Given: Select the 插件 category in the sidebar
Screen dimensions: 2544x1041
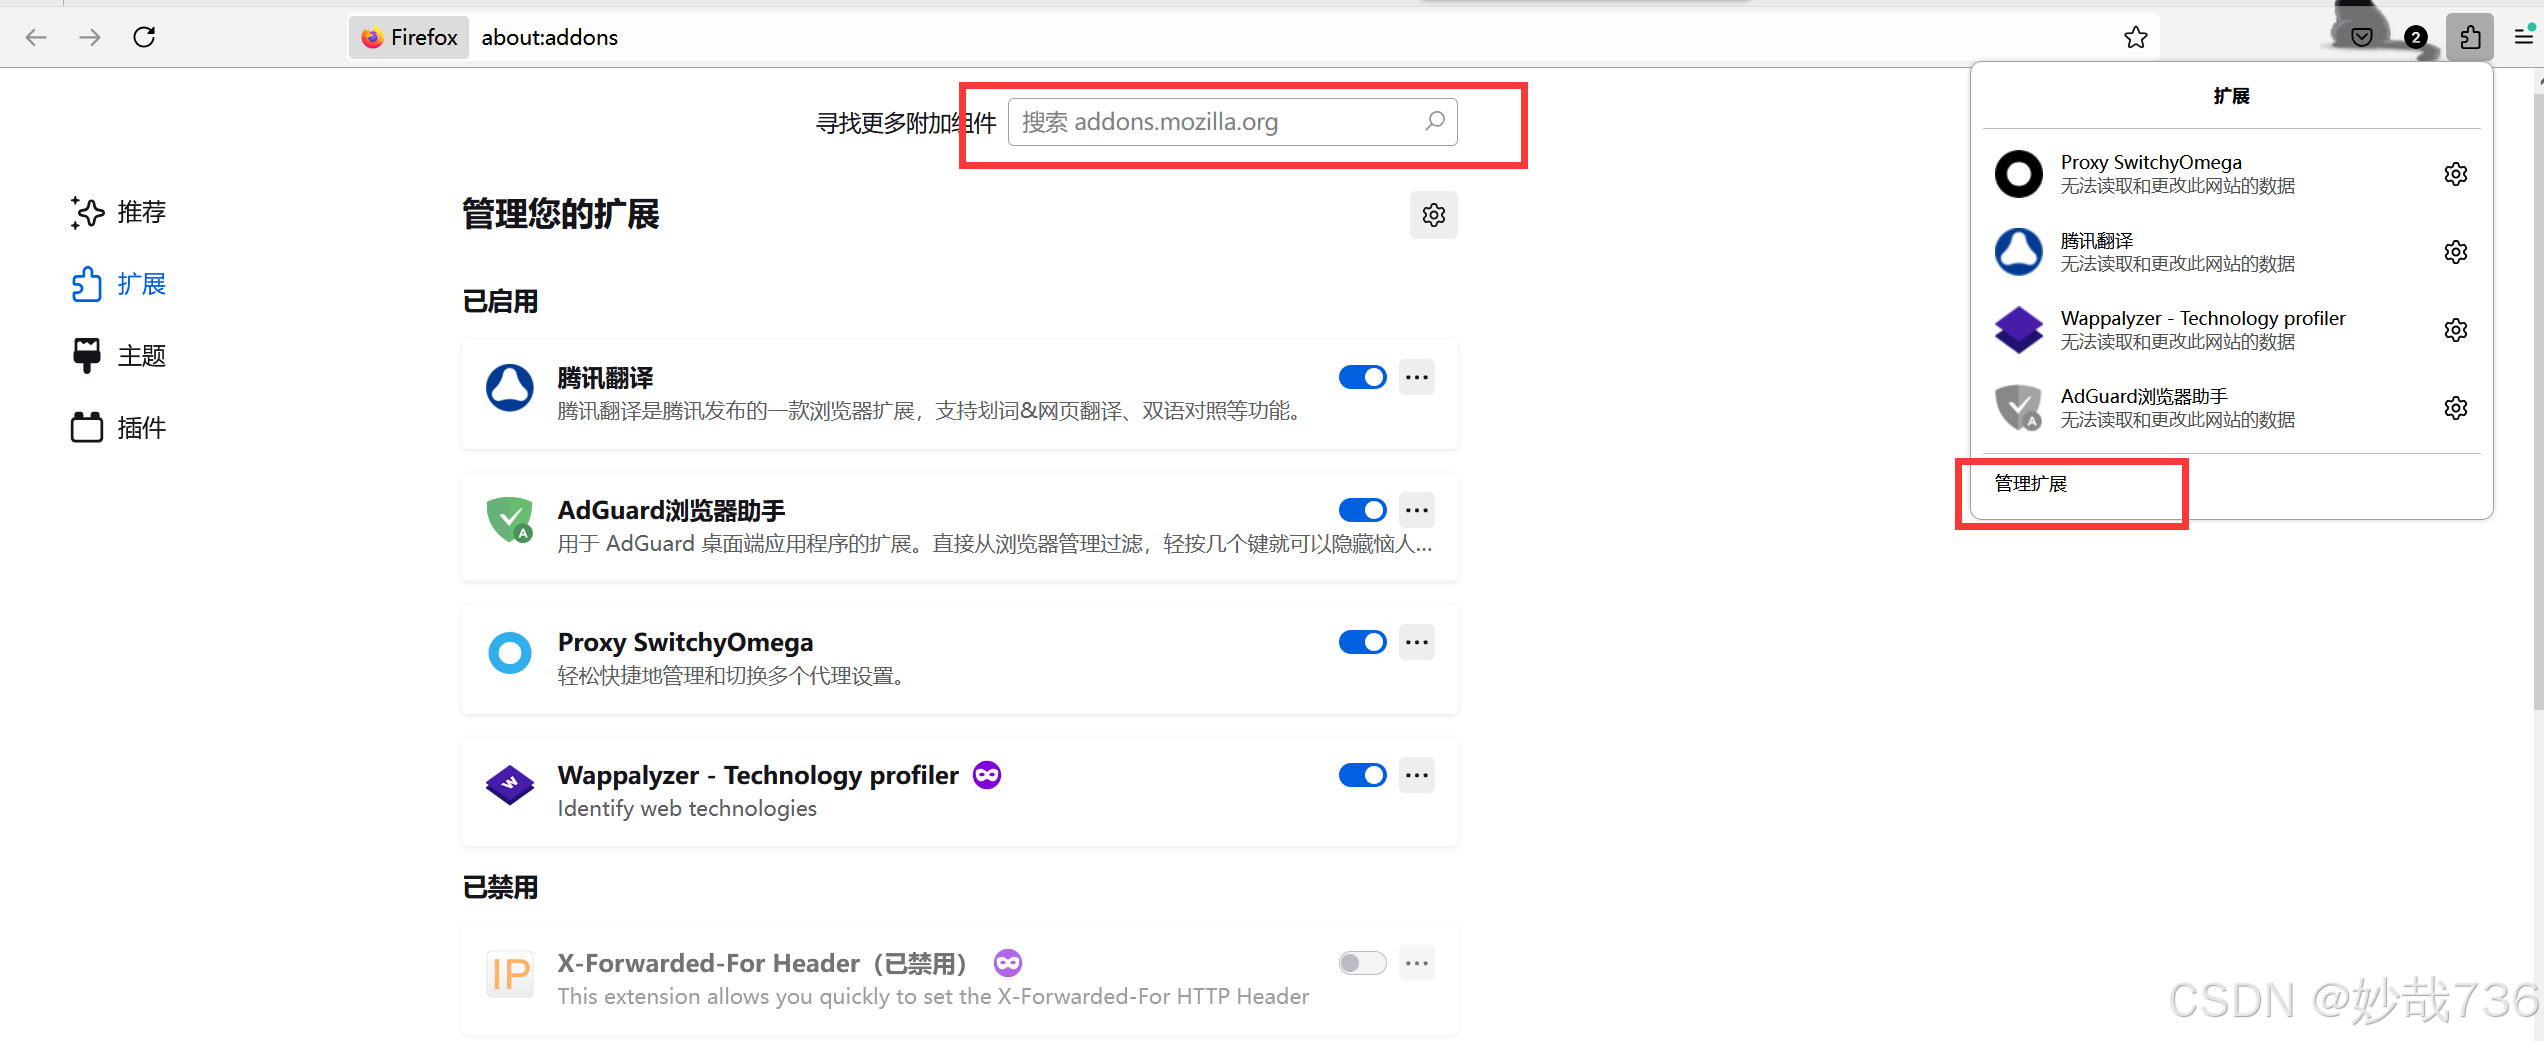Looking at the screenshot, I should click(119, 428).
